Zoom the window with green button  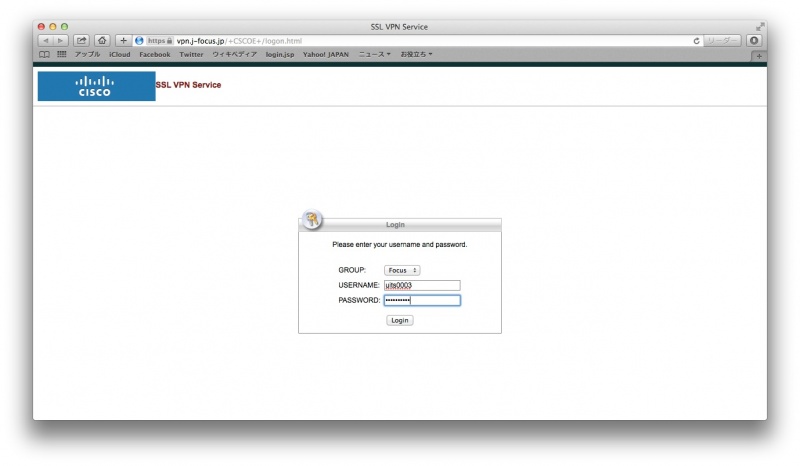pyautogui.click(x=64, y=27)
